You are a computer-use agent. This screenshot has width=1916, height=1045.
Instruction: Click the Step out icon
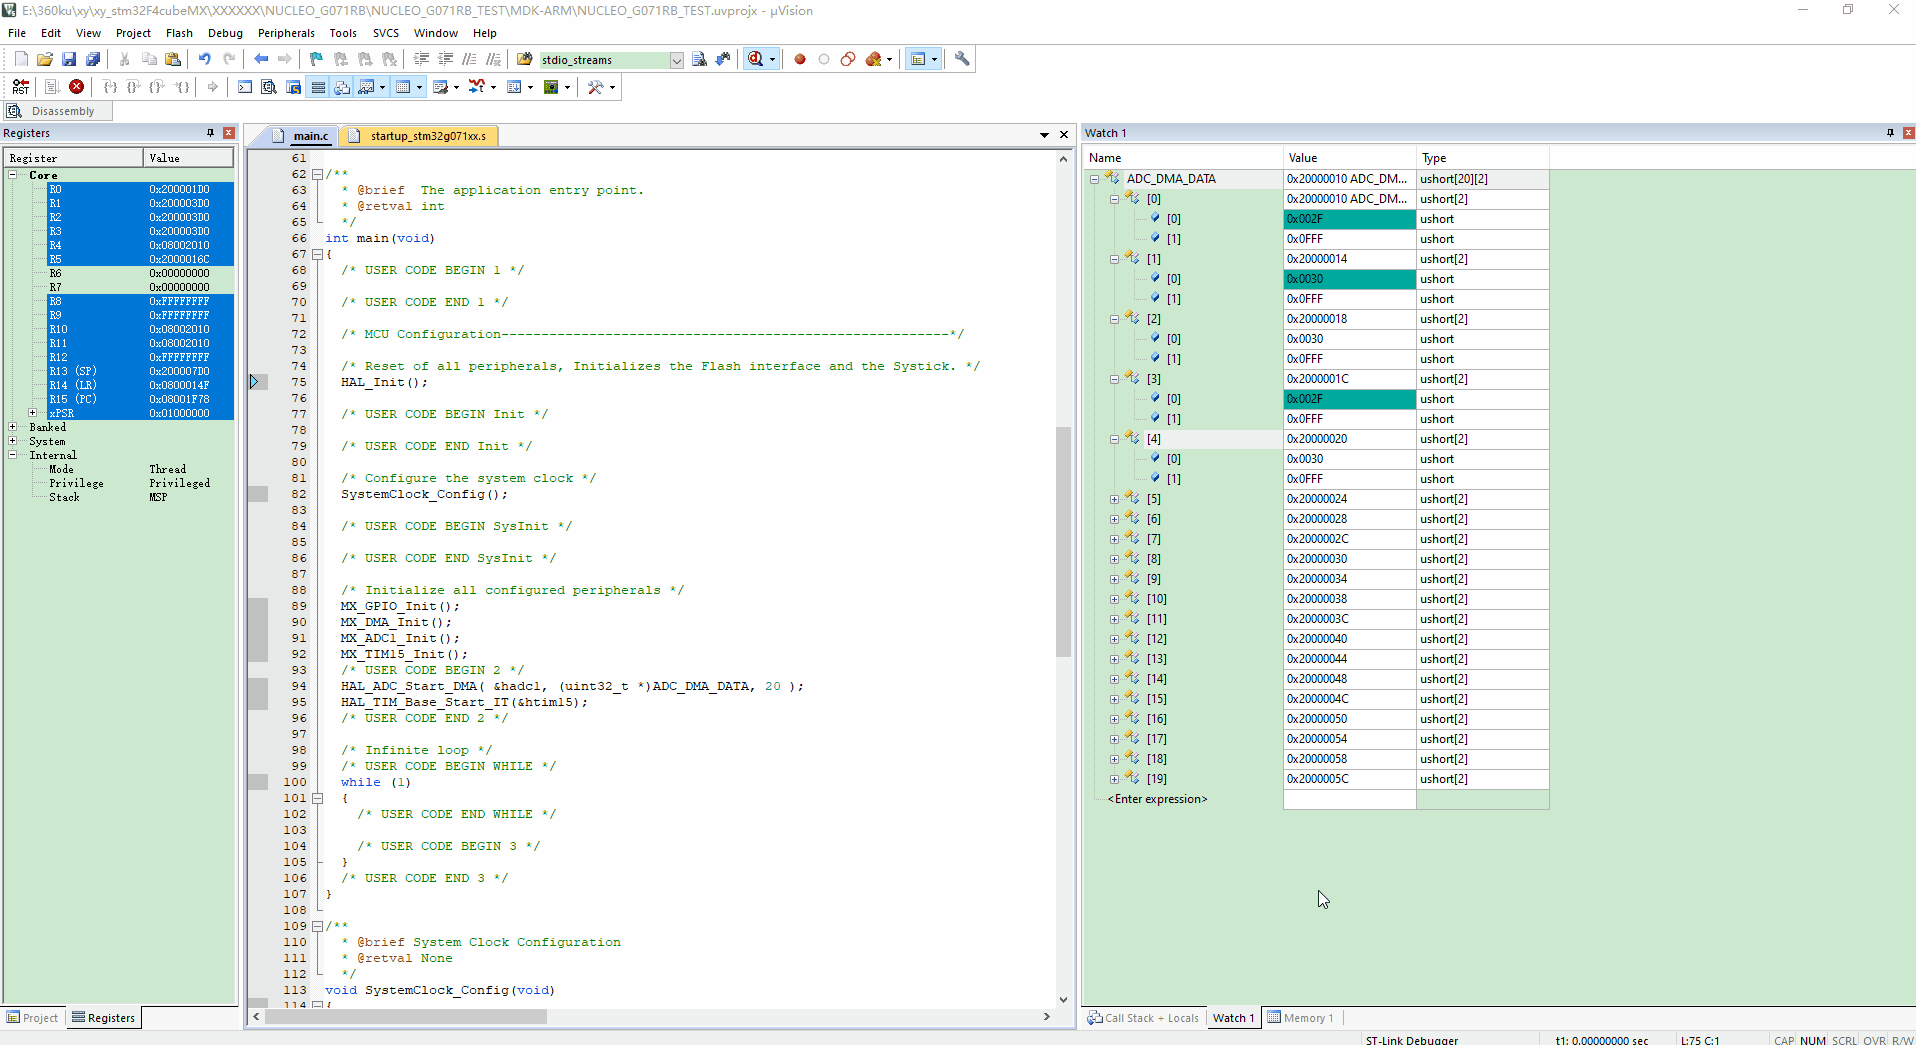pyautogui.click(x=158, y=87)
